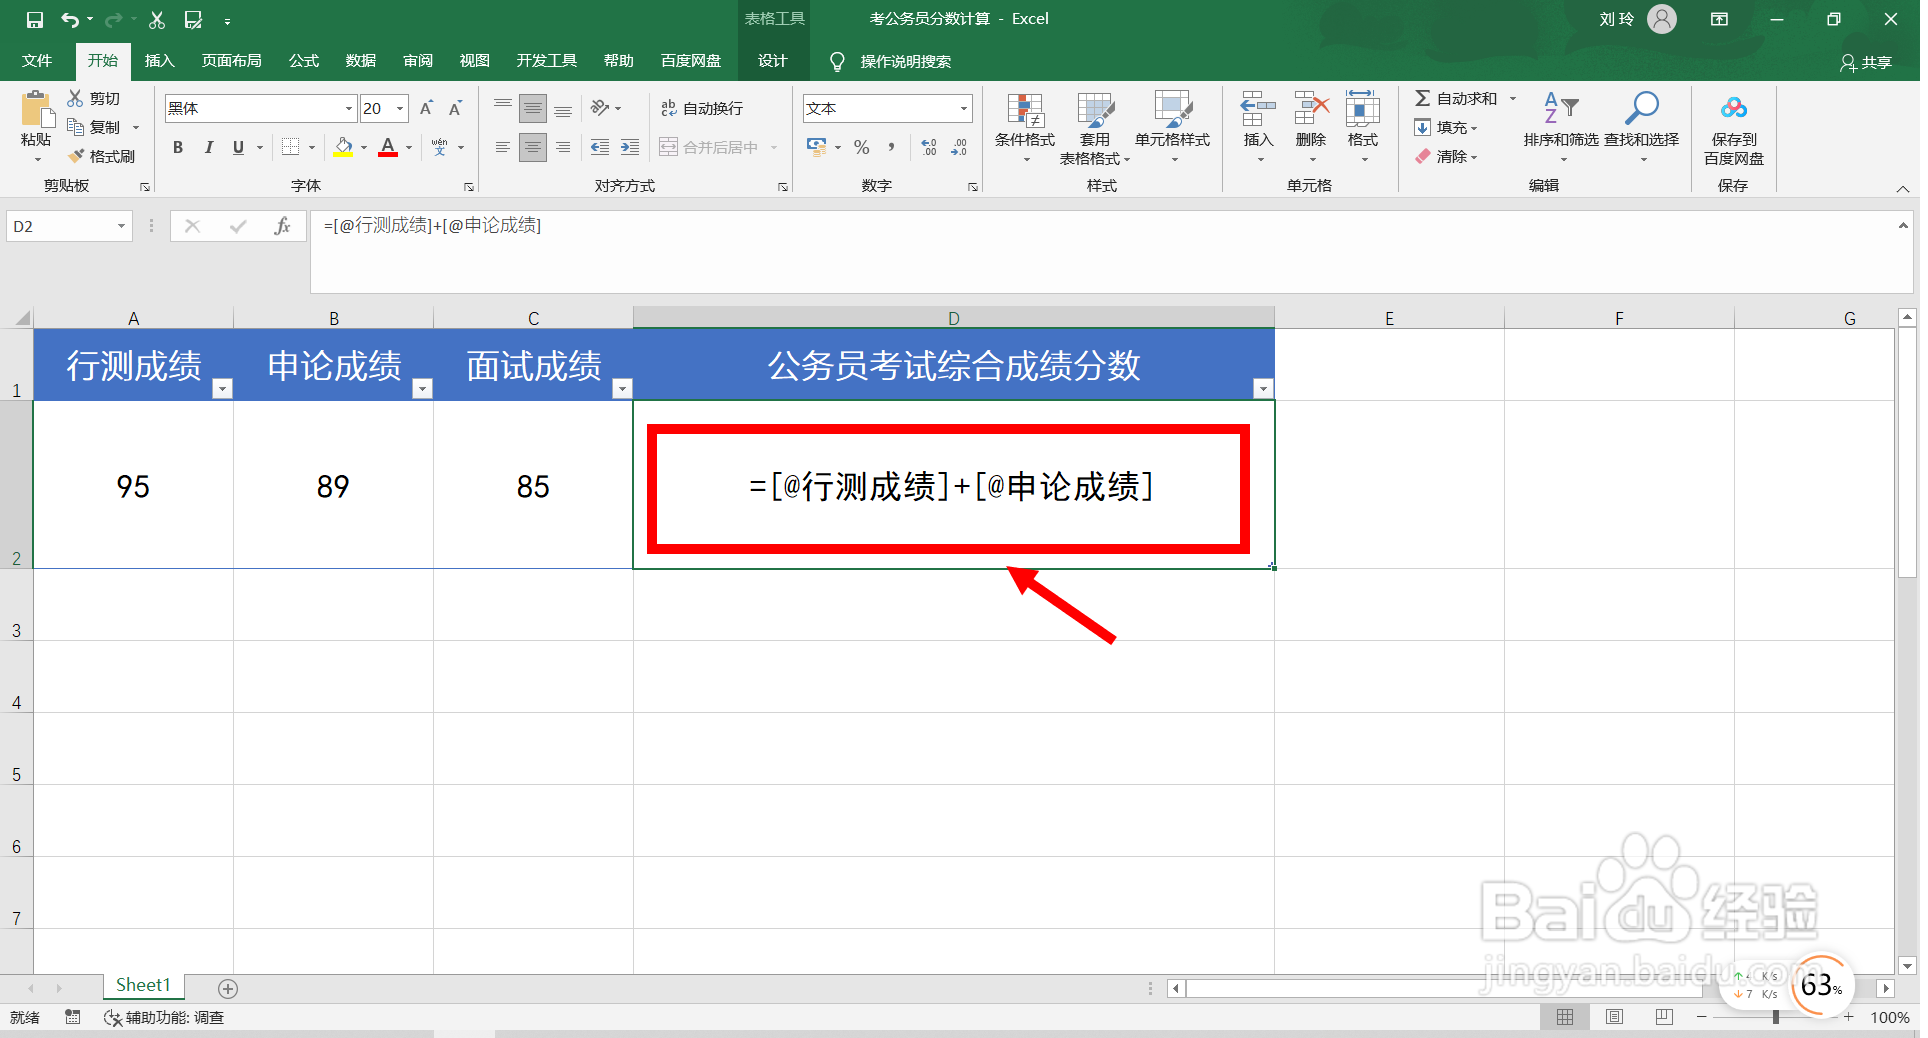Screen dimensions: 1928x1038
Task: Click the Save icon in Quick Access Toolbar
Action: 33,19
